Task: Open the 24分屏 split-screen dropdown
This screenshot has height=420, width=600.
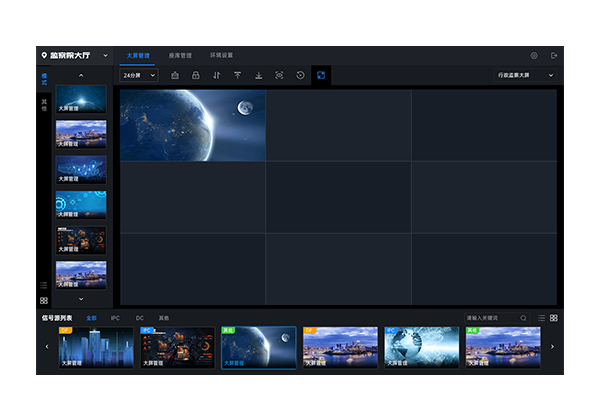Action: [x=139, y=75]
